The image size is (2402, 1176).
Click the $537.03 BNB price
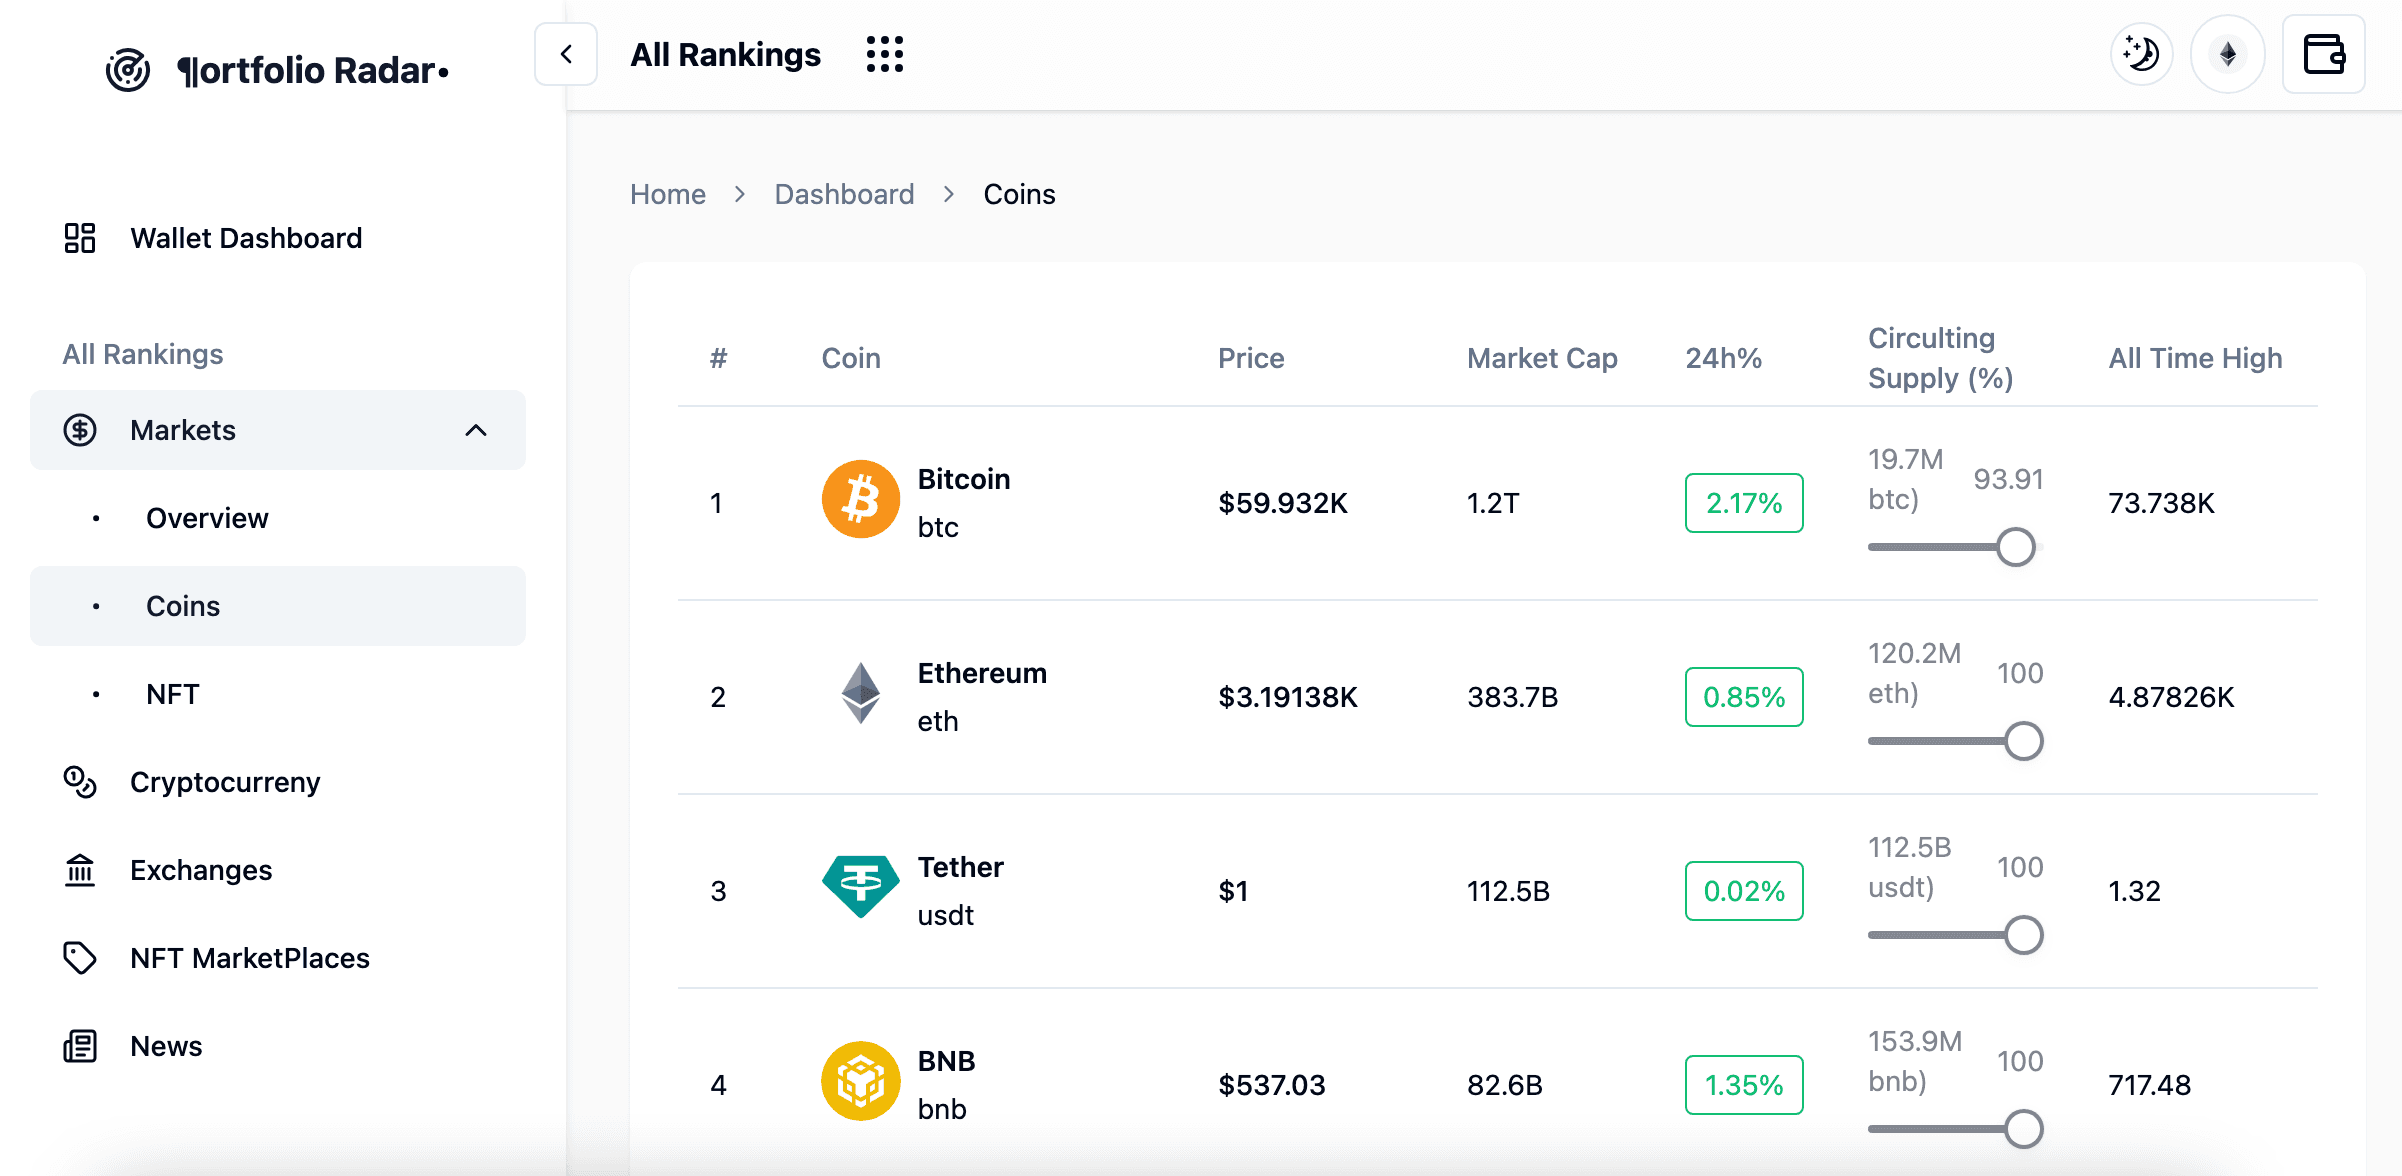1271,1085
